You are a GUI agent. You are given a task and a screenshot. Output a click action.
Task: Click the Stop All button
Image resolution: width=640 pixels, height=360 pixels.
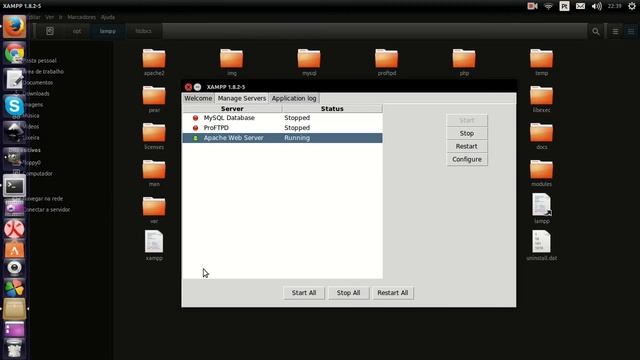click(x=348, y=293)
